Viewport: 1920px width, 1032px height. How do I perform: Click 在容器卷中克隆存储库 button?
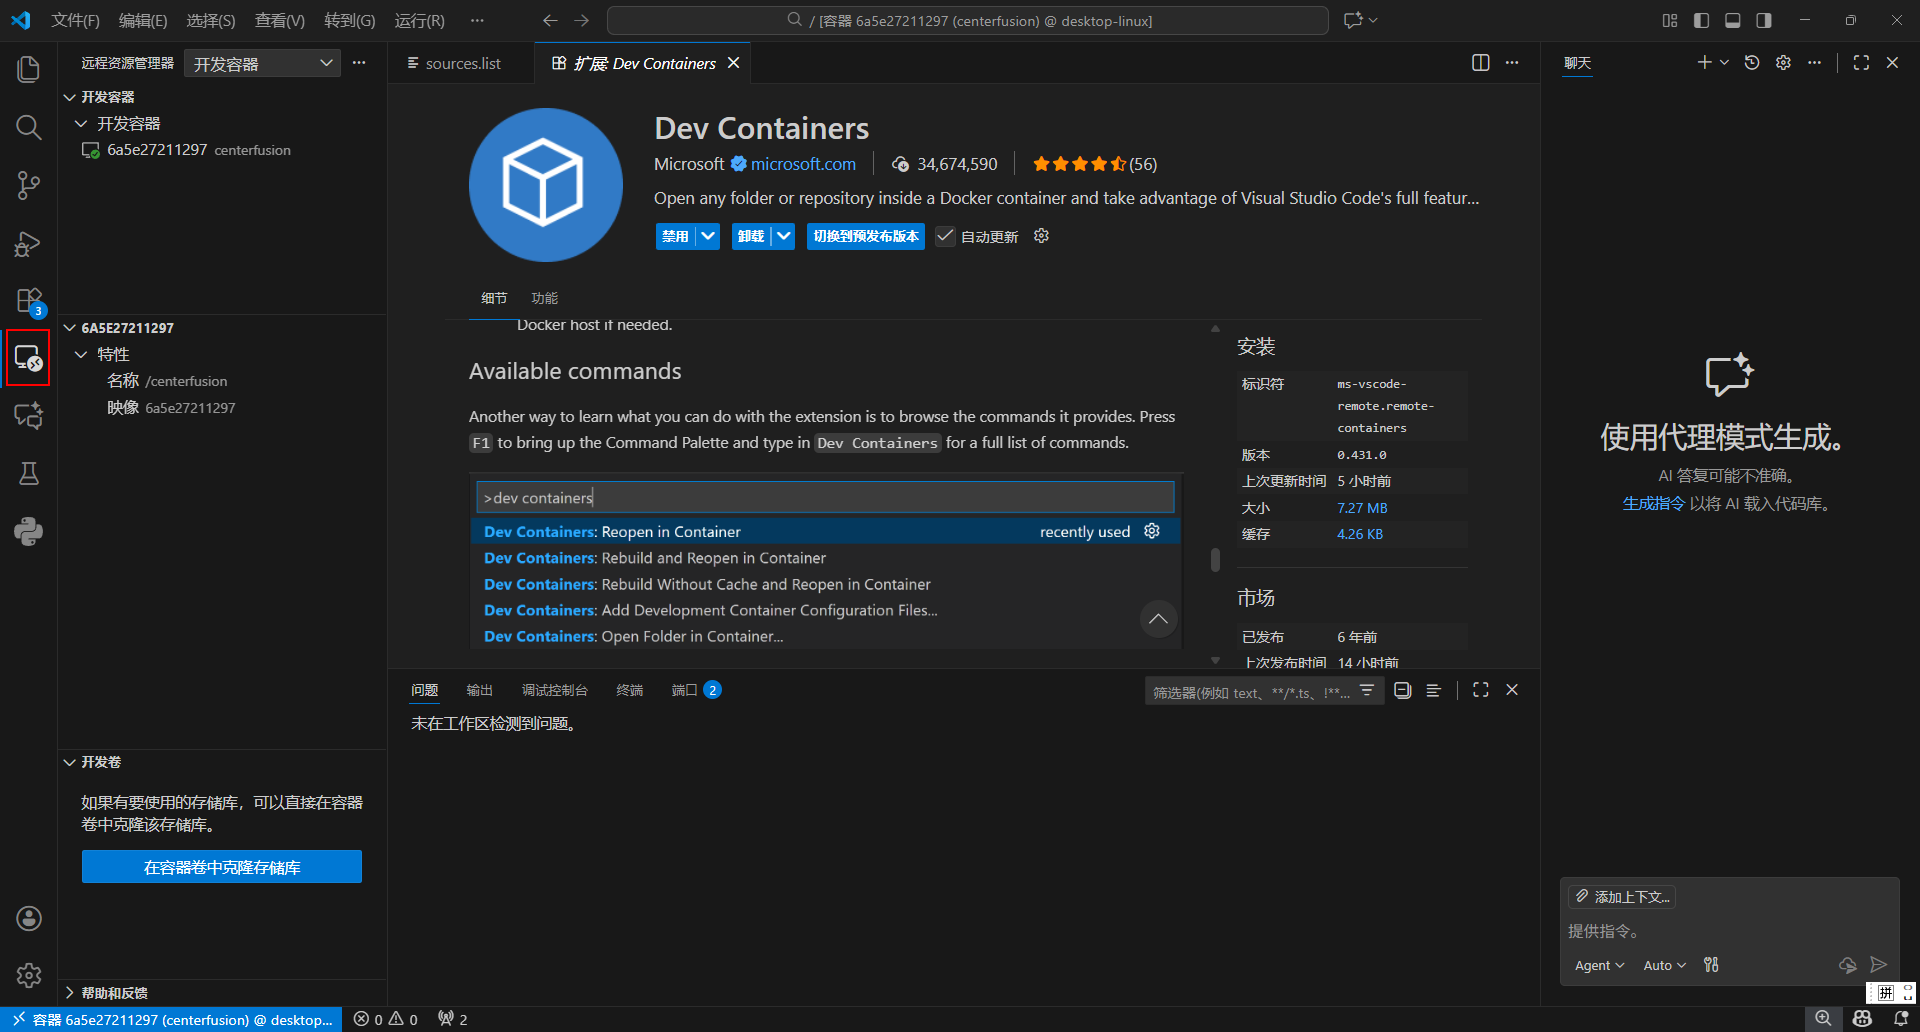(222, 867)
